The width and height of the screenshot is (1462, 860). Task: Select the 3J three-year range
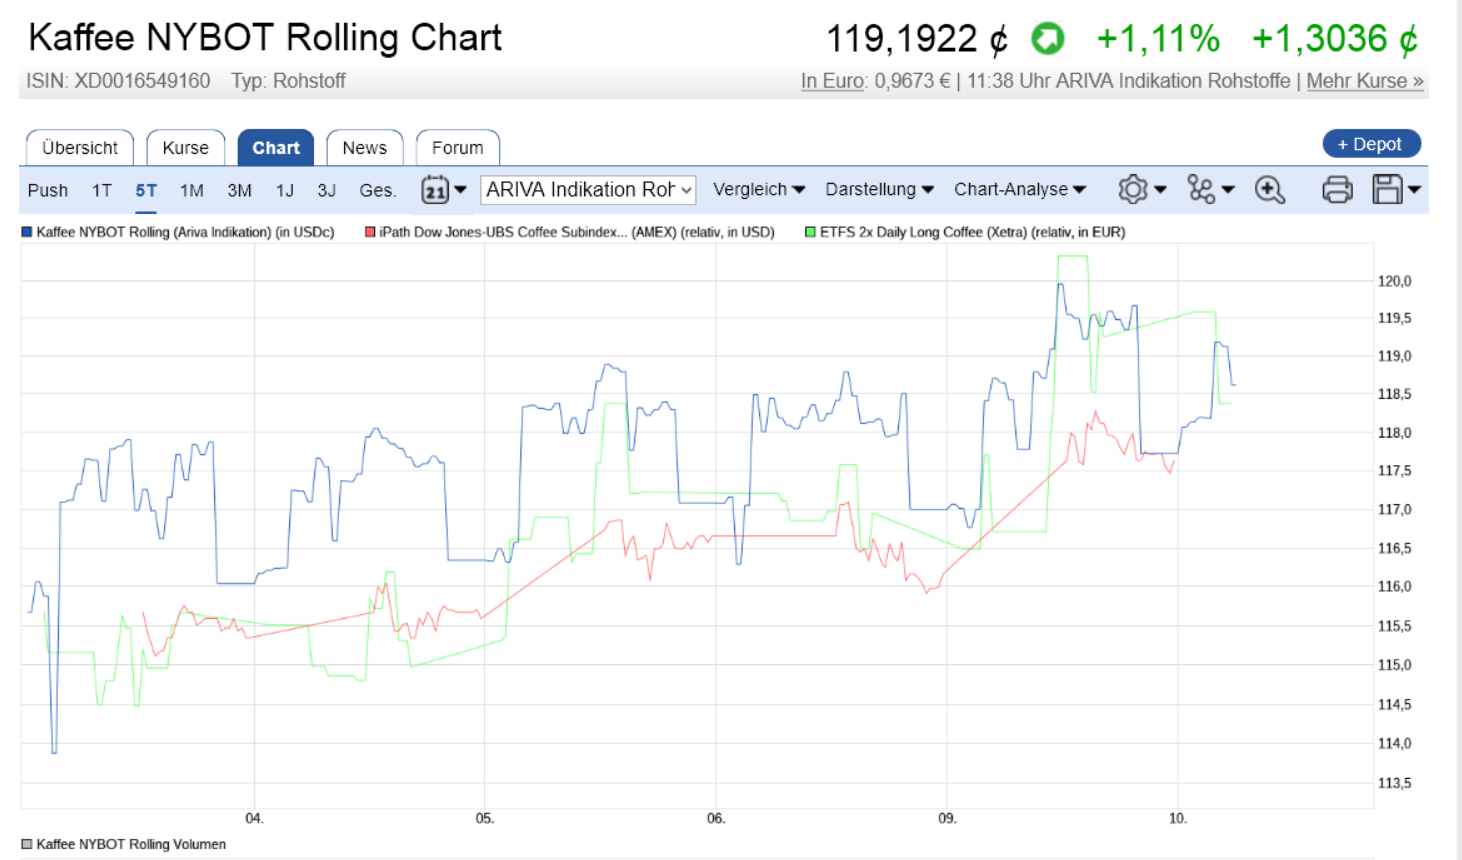[x=326, y=190]
